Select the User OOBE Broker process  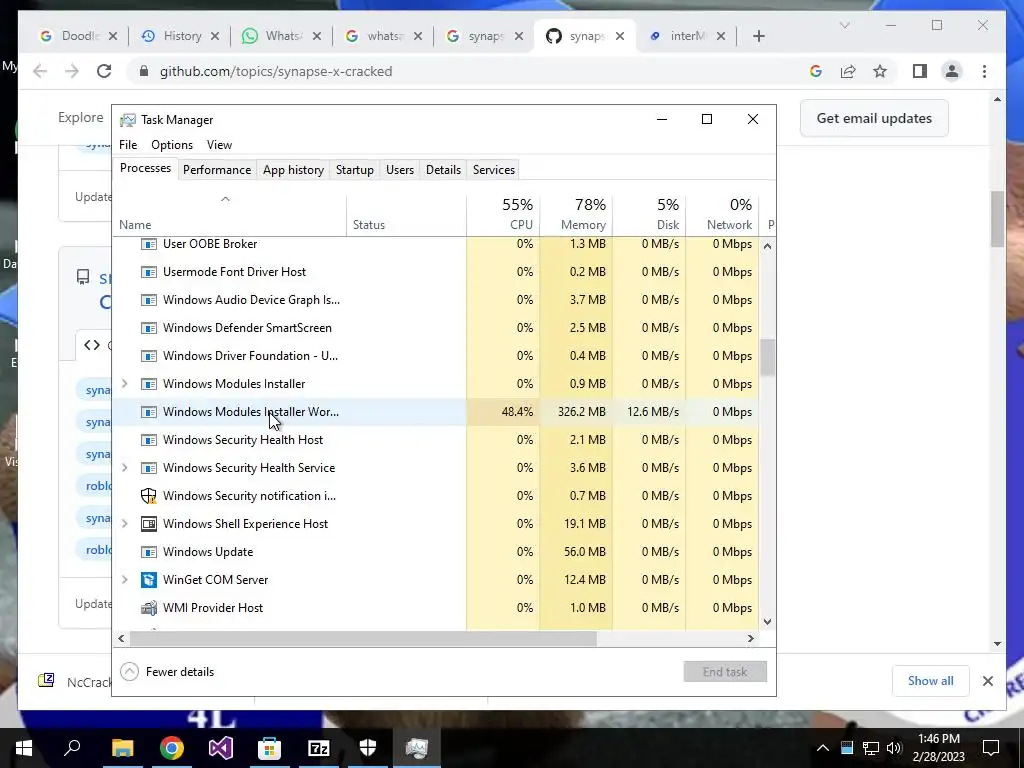coord(435,244)
